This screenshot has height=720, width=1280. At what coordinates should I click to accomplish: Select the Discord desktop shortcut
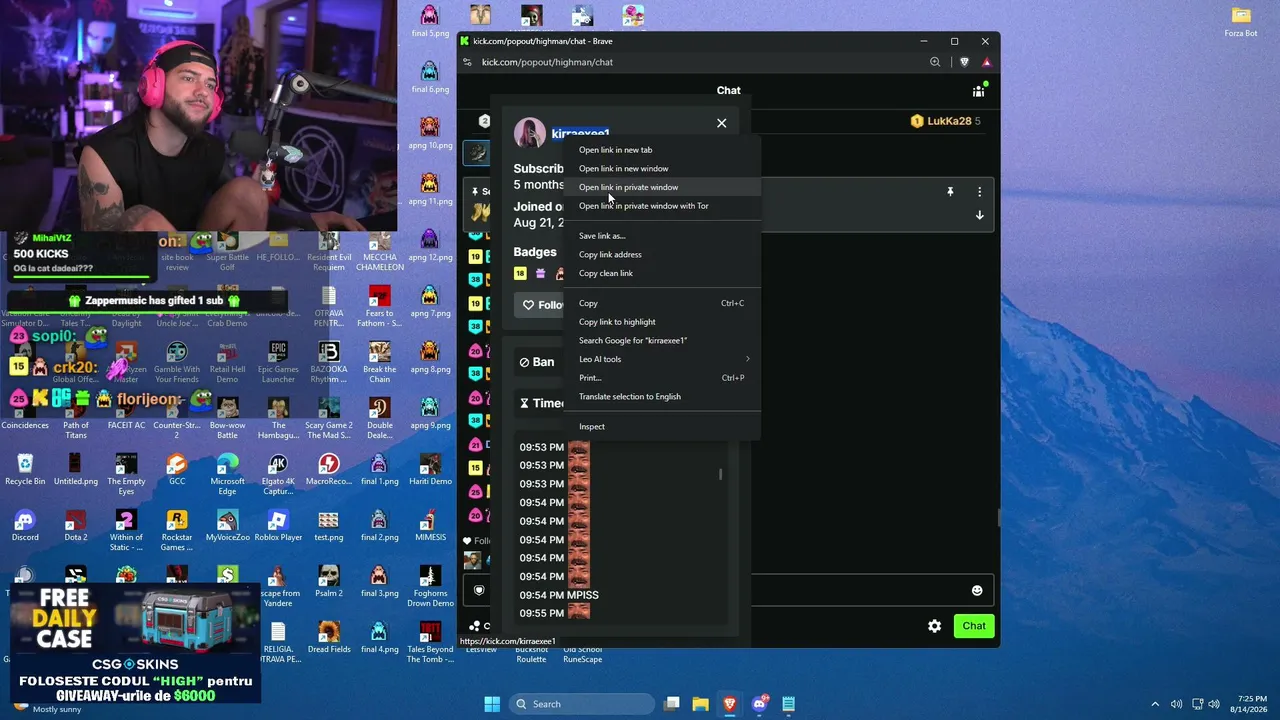click(x=25, y=525)
